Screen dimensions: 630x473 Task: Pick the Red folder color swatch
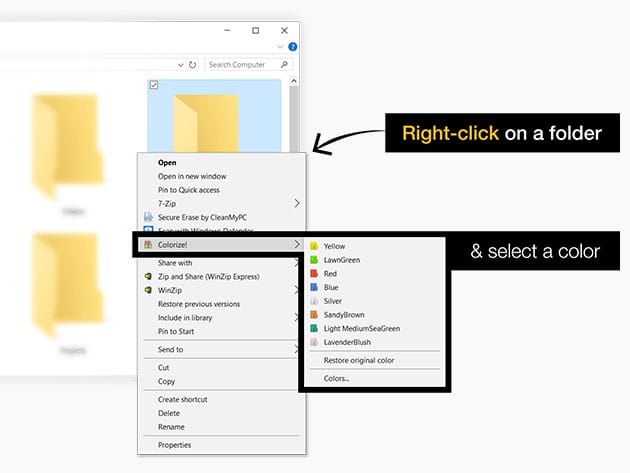click(314, 273)
